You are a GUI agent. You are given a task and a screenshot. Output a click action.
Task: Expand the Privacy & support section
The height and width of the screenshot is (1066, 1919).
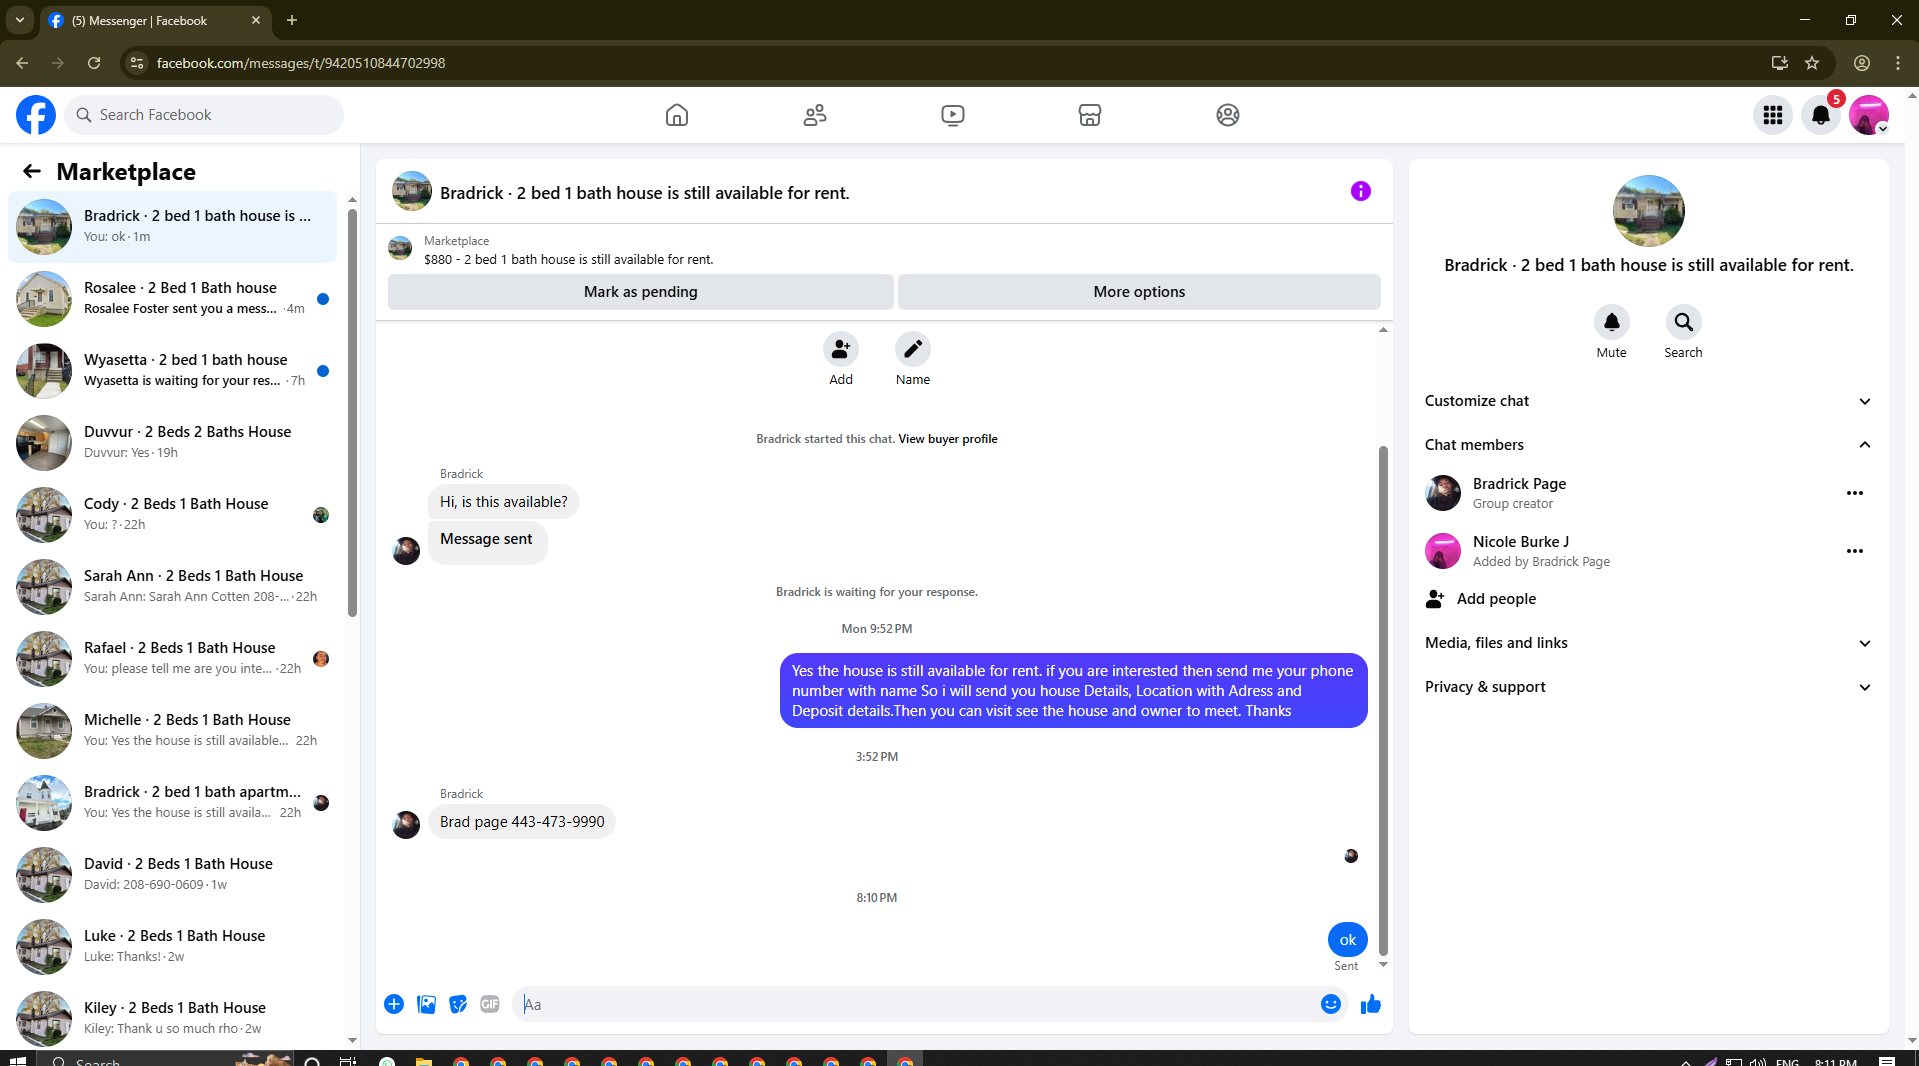(1649, 687)
